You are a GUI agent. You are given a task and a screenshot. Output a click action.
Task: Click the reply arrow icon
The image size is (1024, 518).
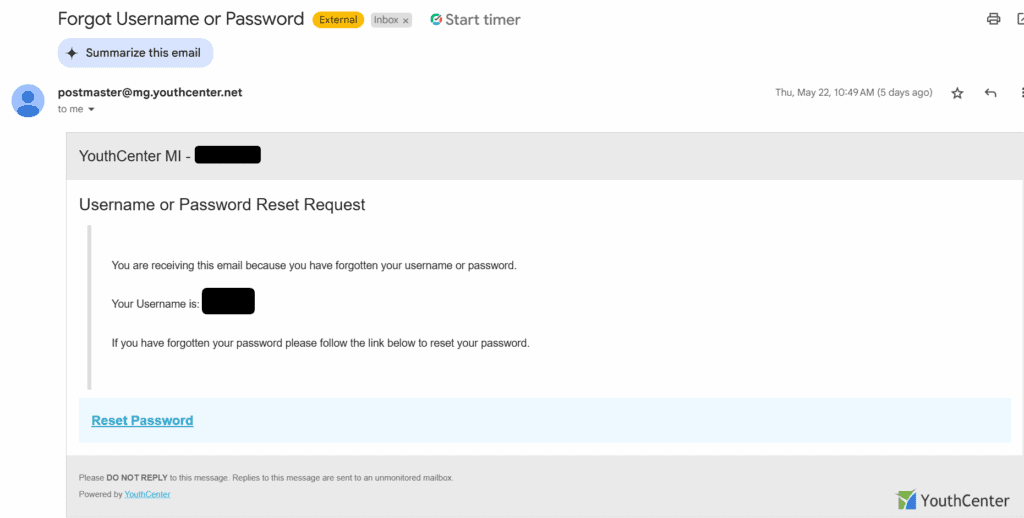click(991, 93)
